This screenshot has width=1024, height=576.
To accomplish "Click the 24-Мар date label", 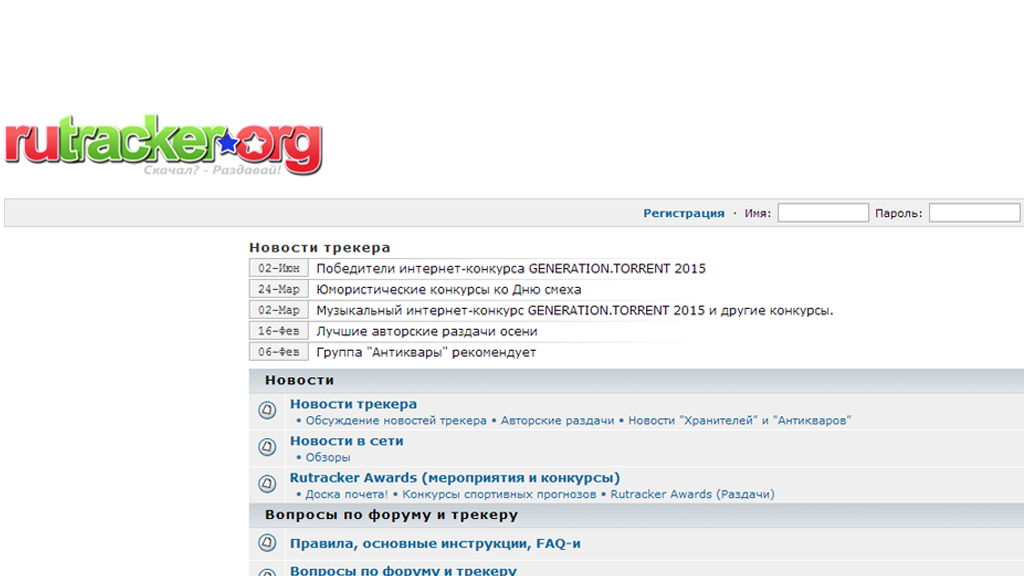I will 279,289.
